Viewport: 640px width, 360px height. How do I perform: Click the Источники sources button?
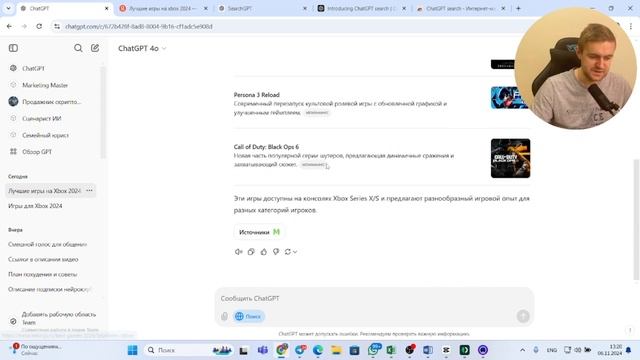[259, 232]
